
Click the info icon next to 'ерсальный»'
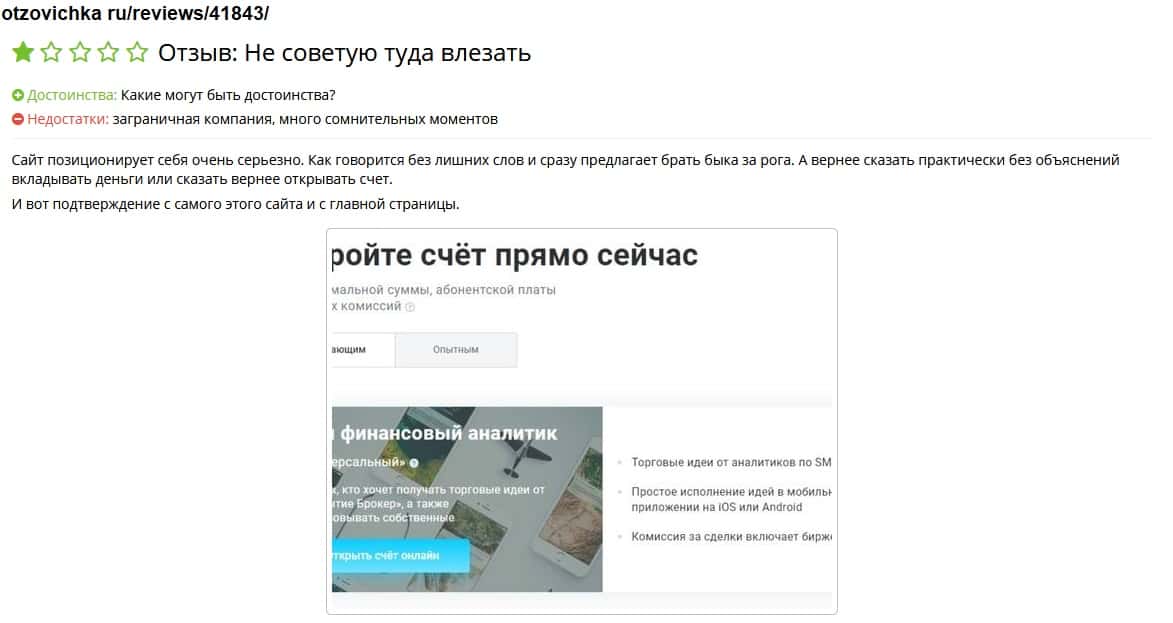click(x=414, y=463)
